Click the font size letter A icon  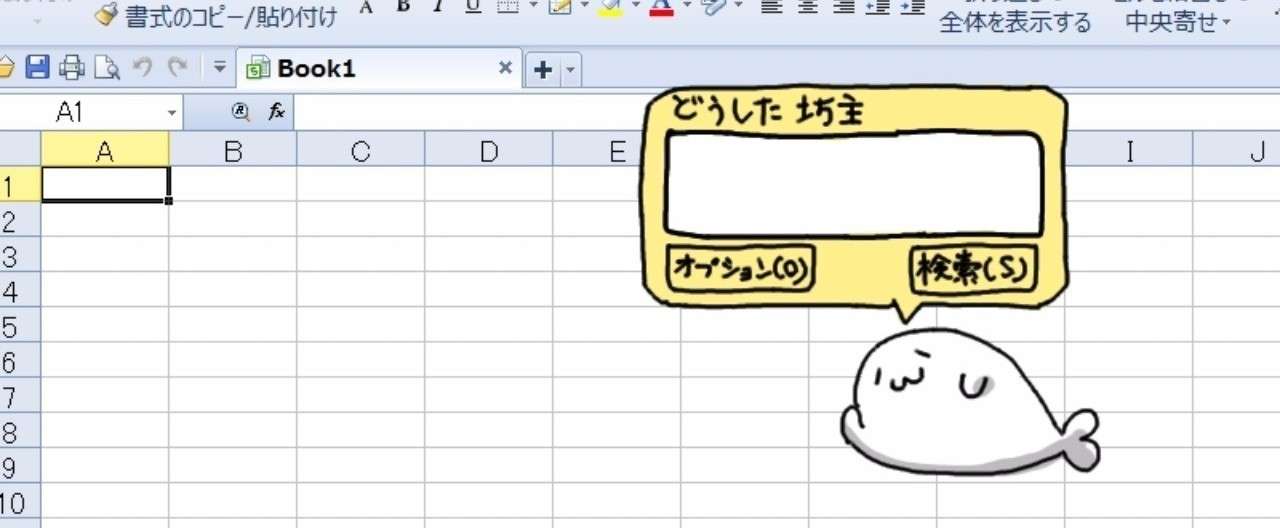[366, 6]
